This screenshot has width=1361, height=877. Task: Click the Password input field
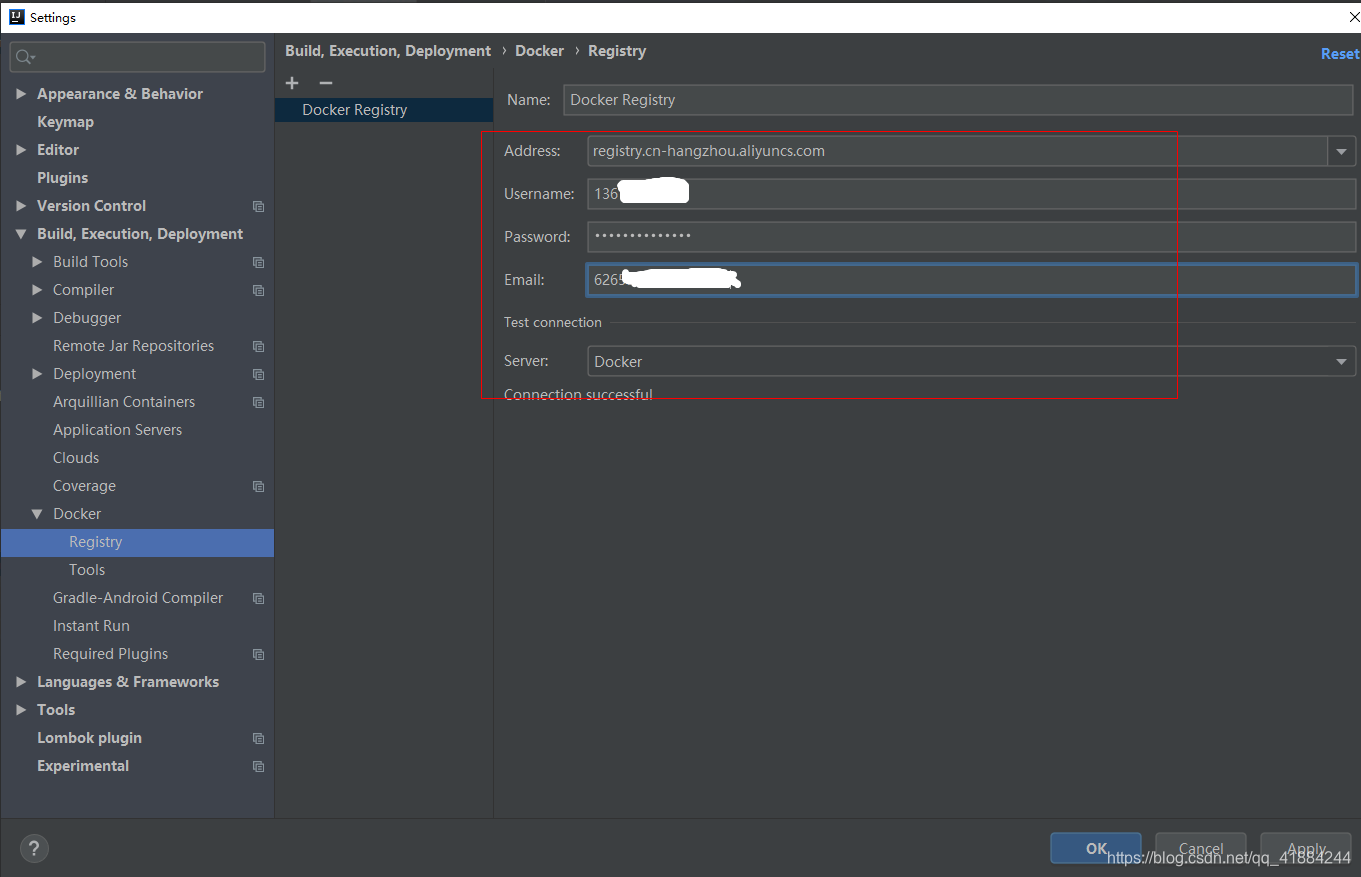[x=971, y=237]
